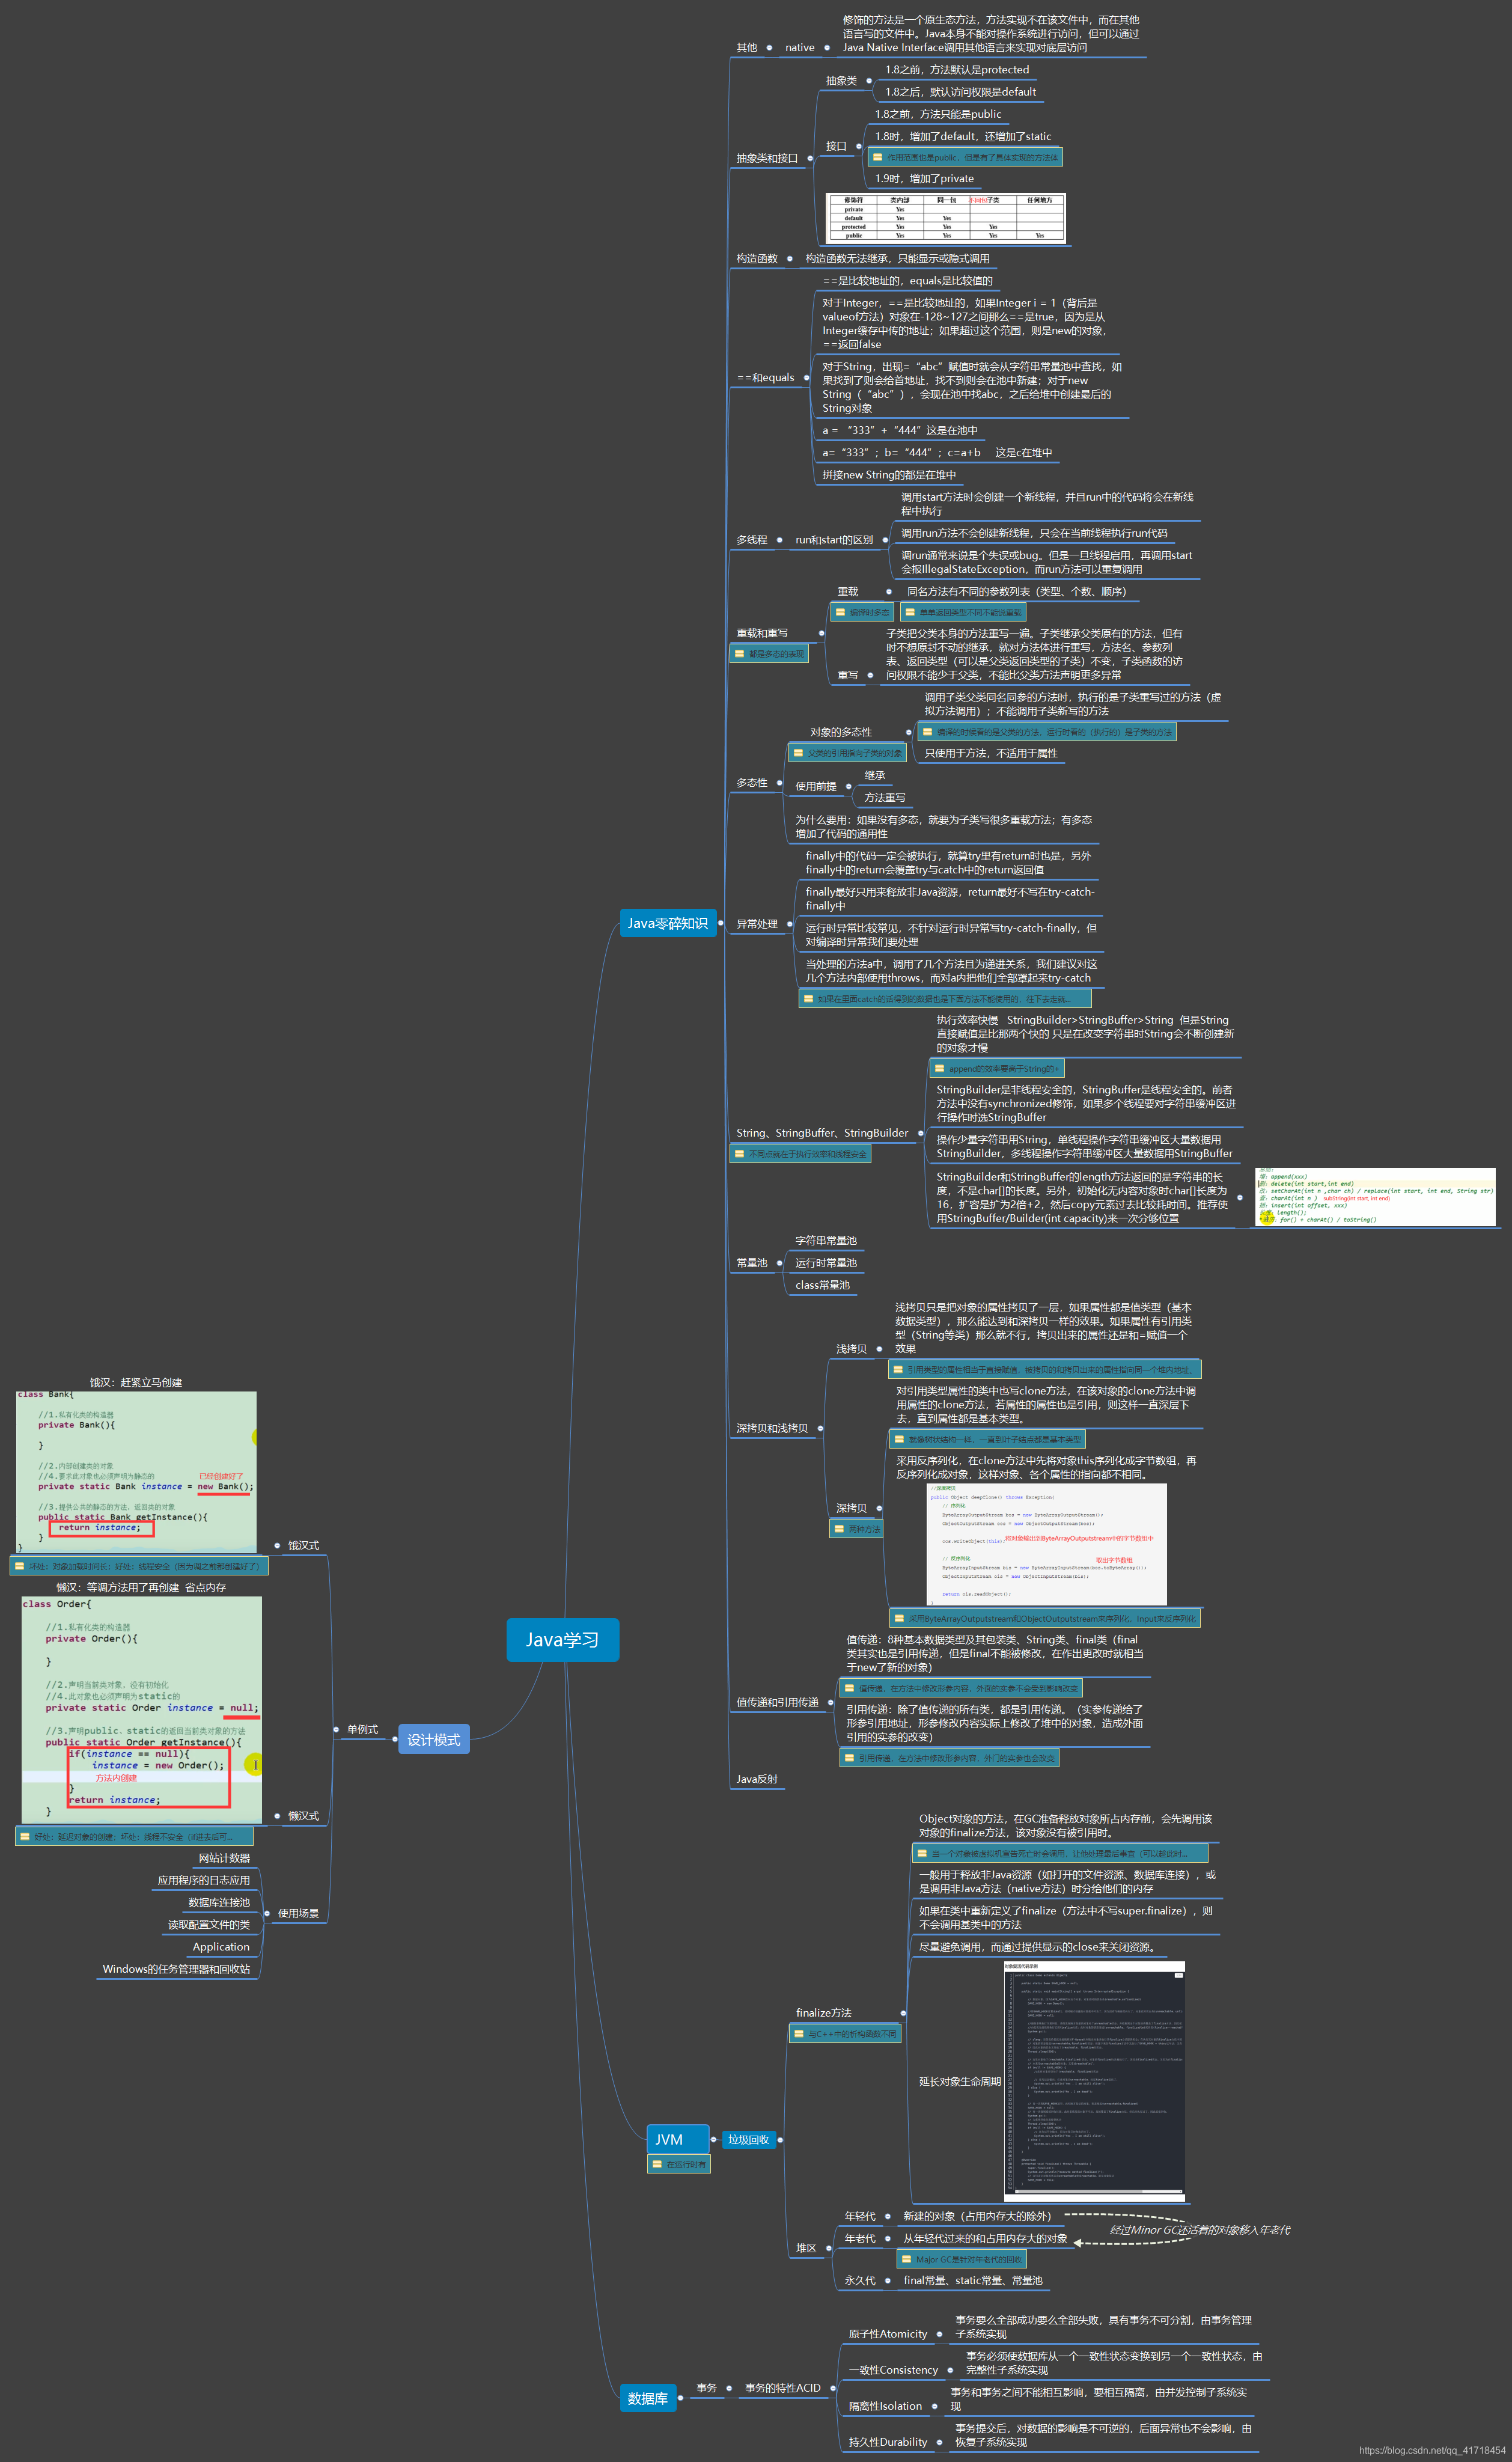Image resolution: width=1512 pixels, height=2462 pixels.
Task: Collapse the '堆区' branch dot
Action: (829, 2248)
